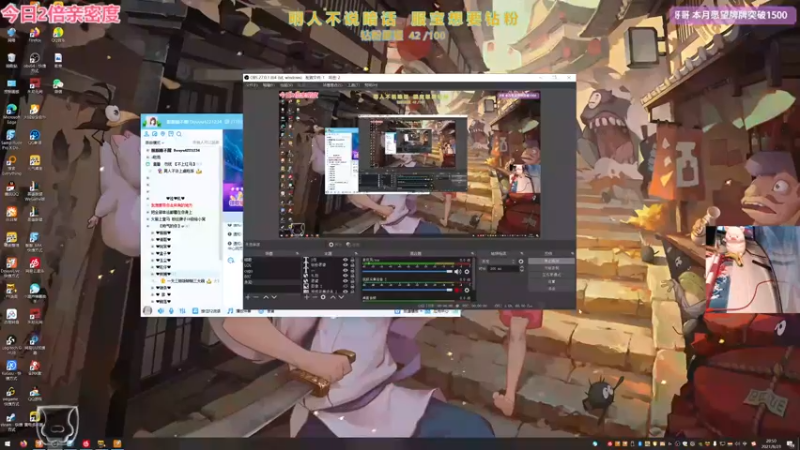Screen dimensions: 800x450
Task: Click bottom button in OBS Controls dock
Action: point(551,289)
